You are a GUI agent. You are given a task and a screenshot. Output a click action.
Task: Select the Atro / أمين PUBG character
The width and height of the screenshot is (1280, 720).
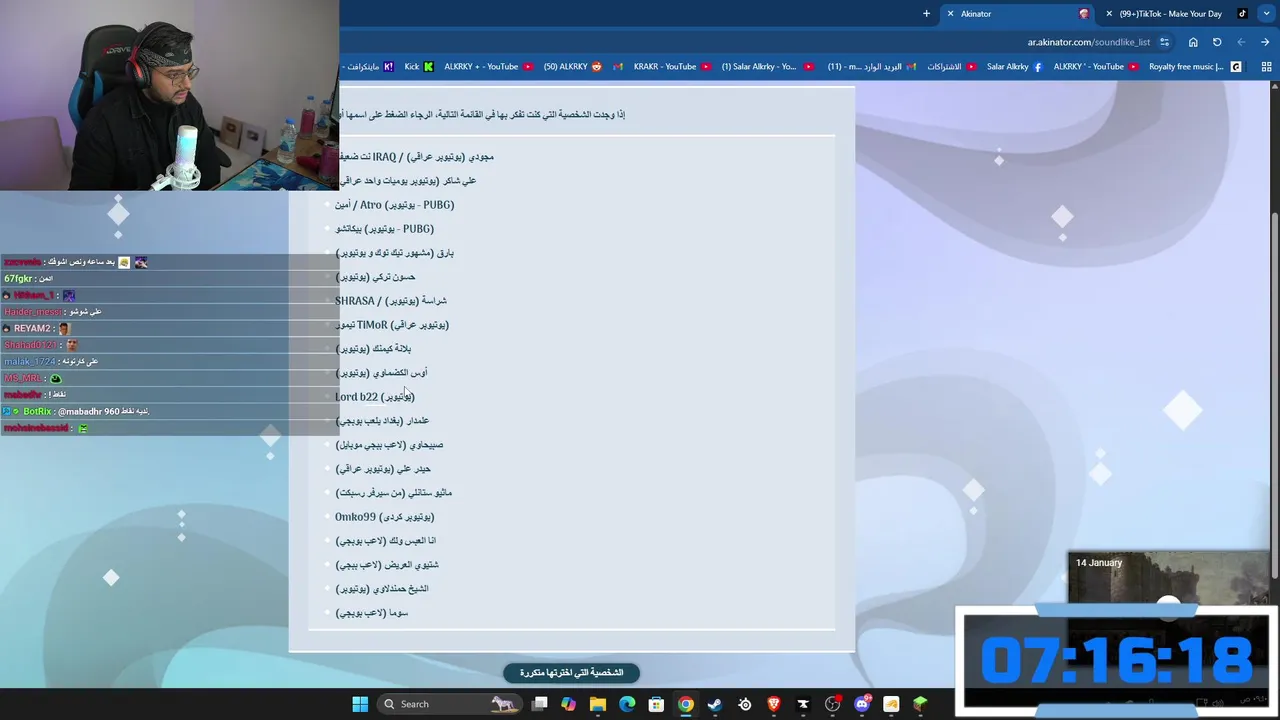[394, 205]
